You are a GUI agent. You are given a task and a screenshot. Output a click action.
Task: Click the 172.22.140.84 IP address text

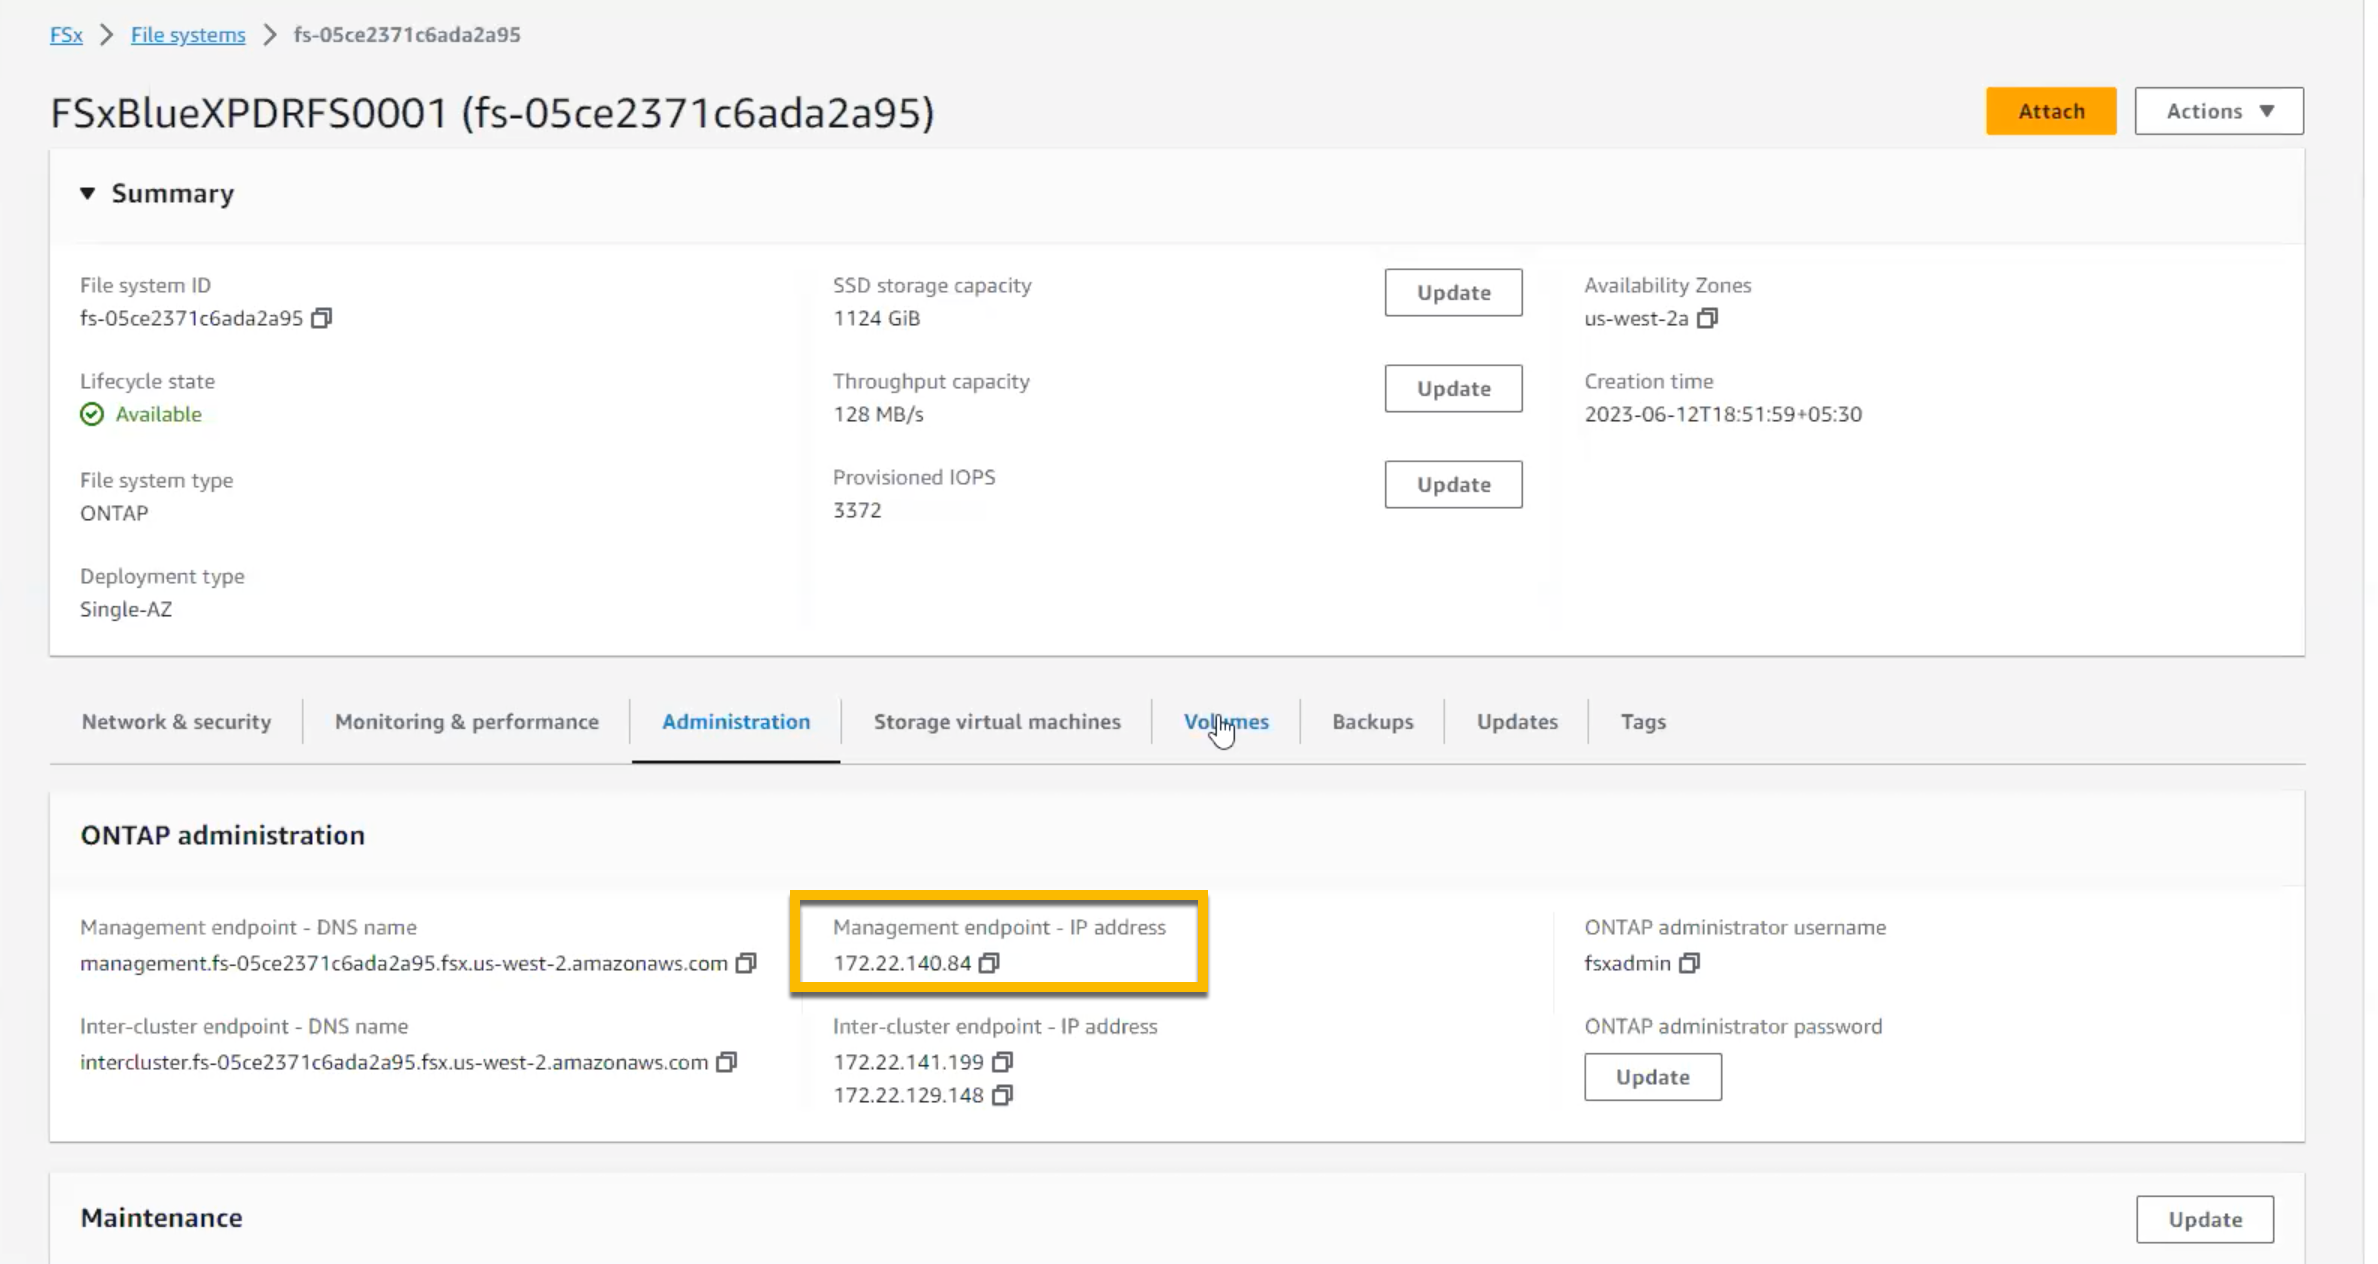[902, 963]
